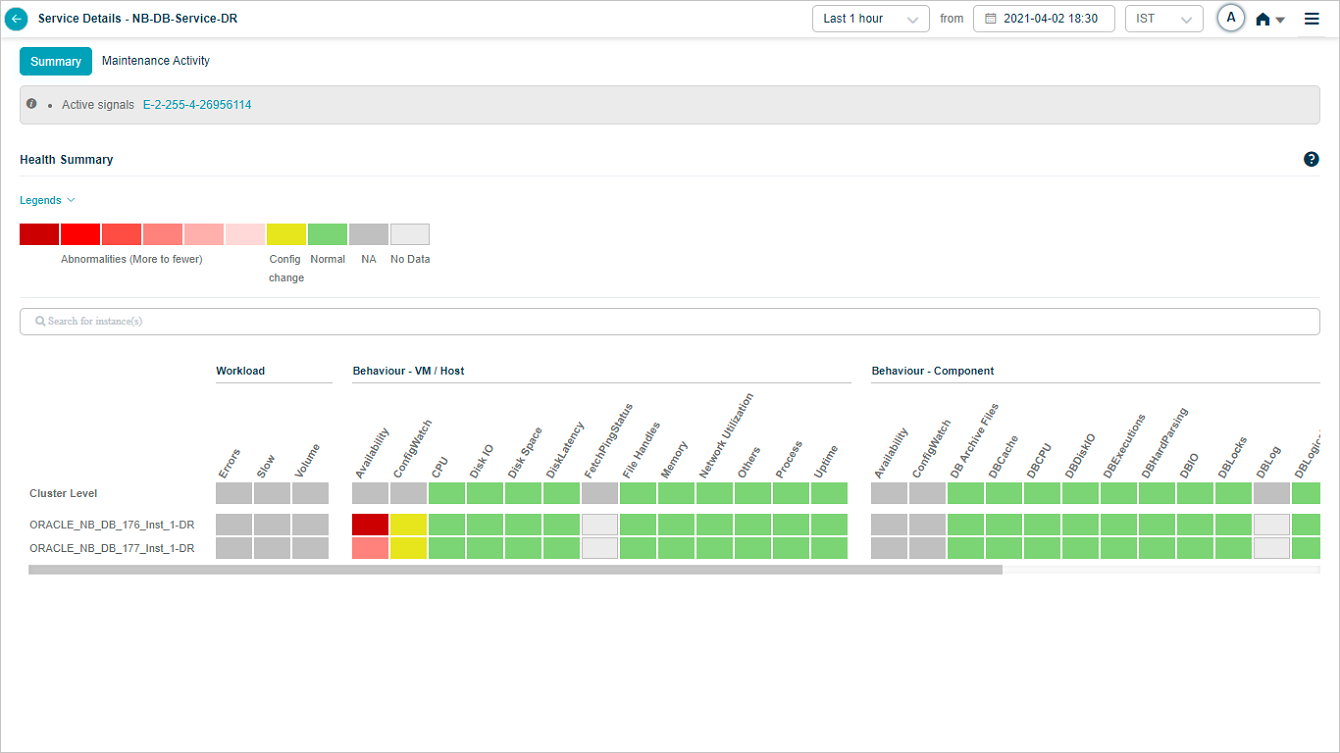Click the horizontal scrollbar below the heatmap
Screen dimensions: 1340x753
515,570
